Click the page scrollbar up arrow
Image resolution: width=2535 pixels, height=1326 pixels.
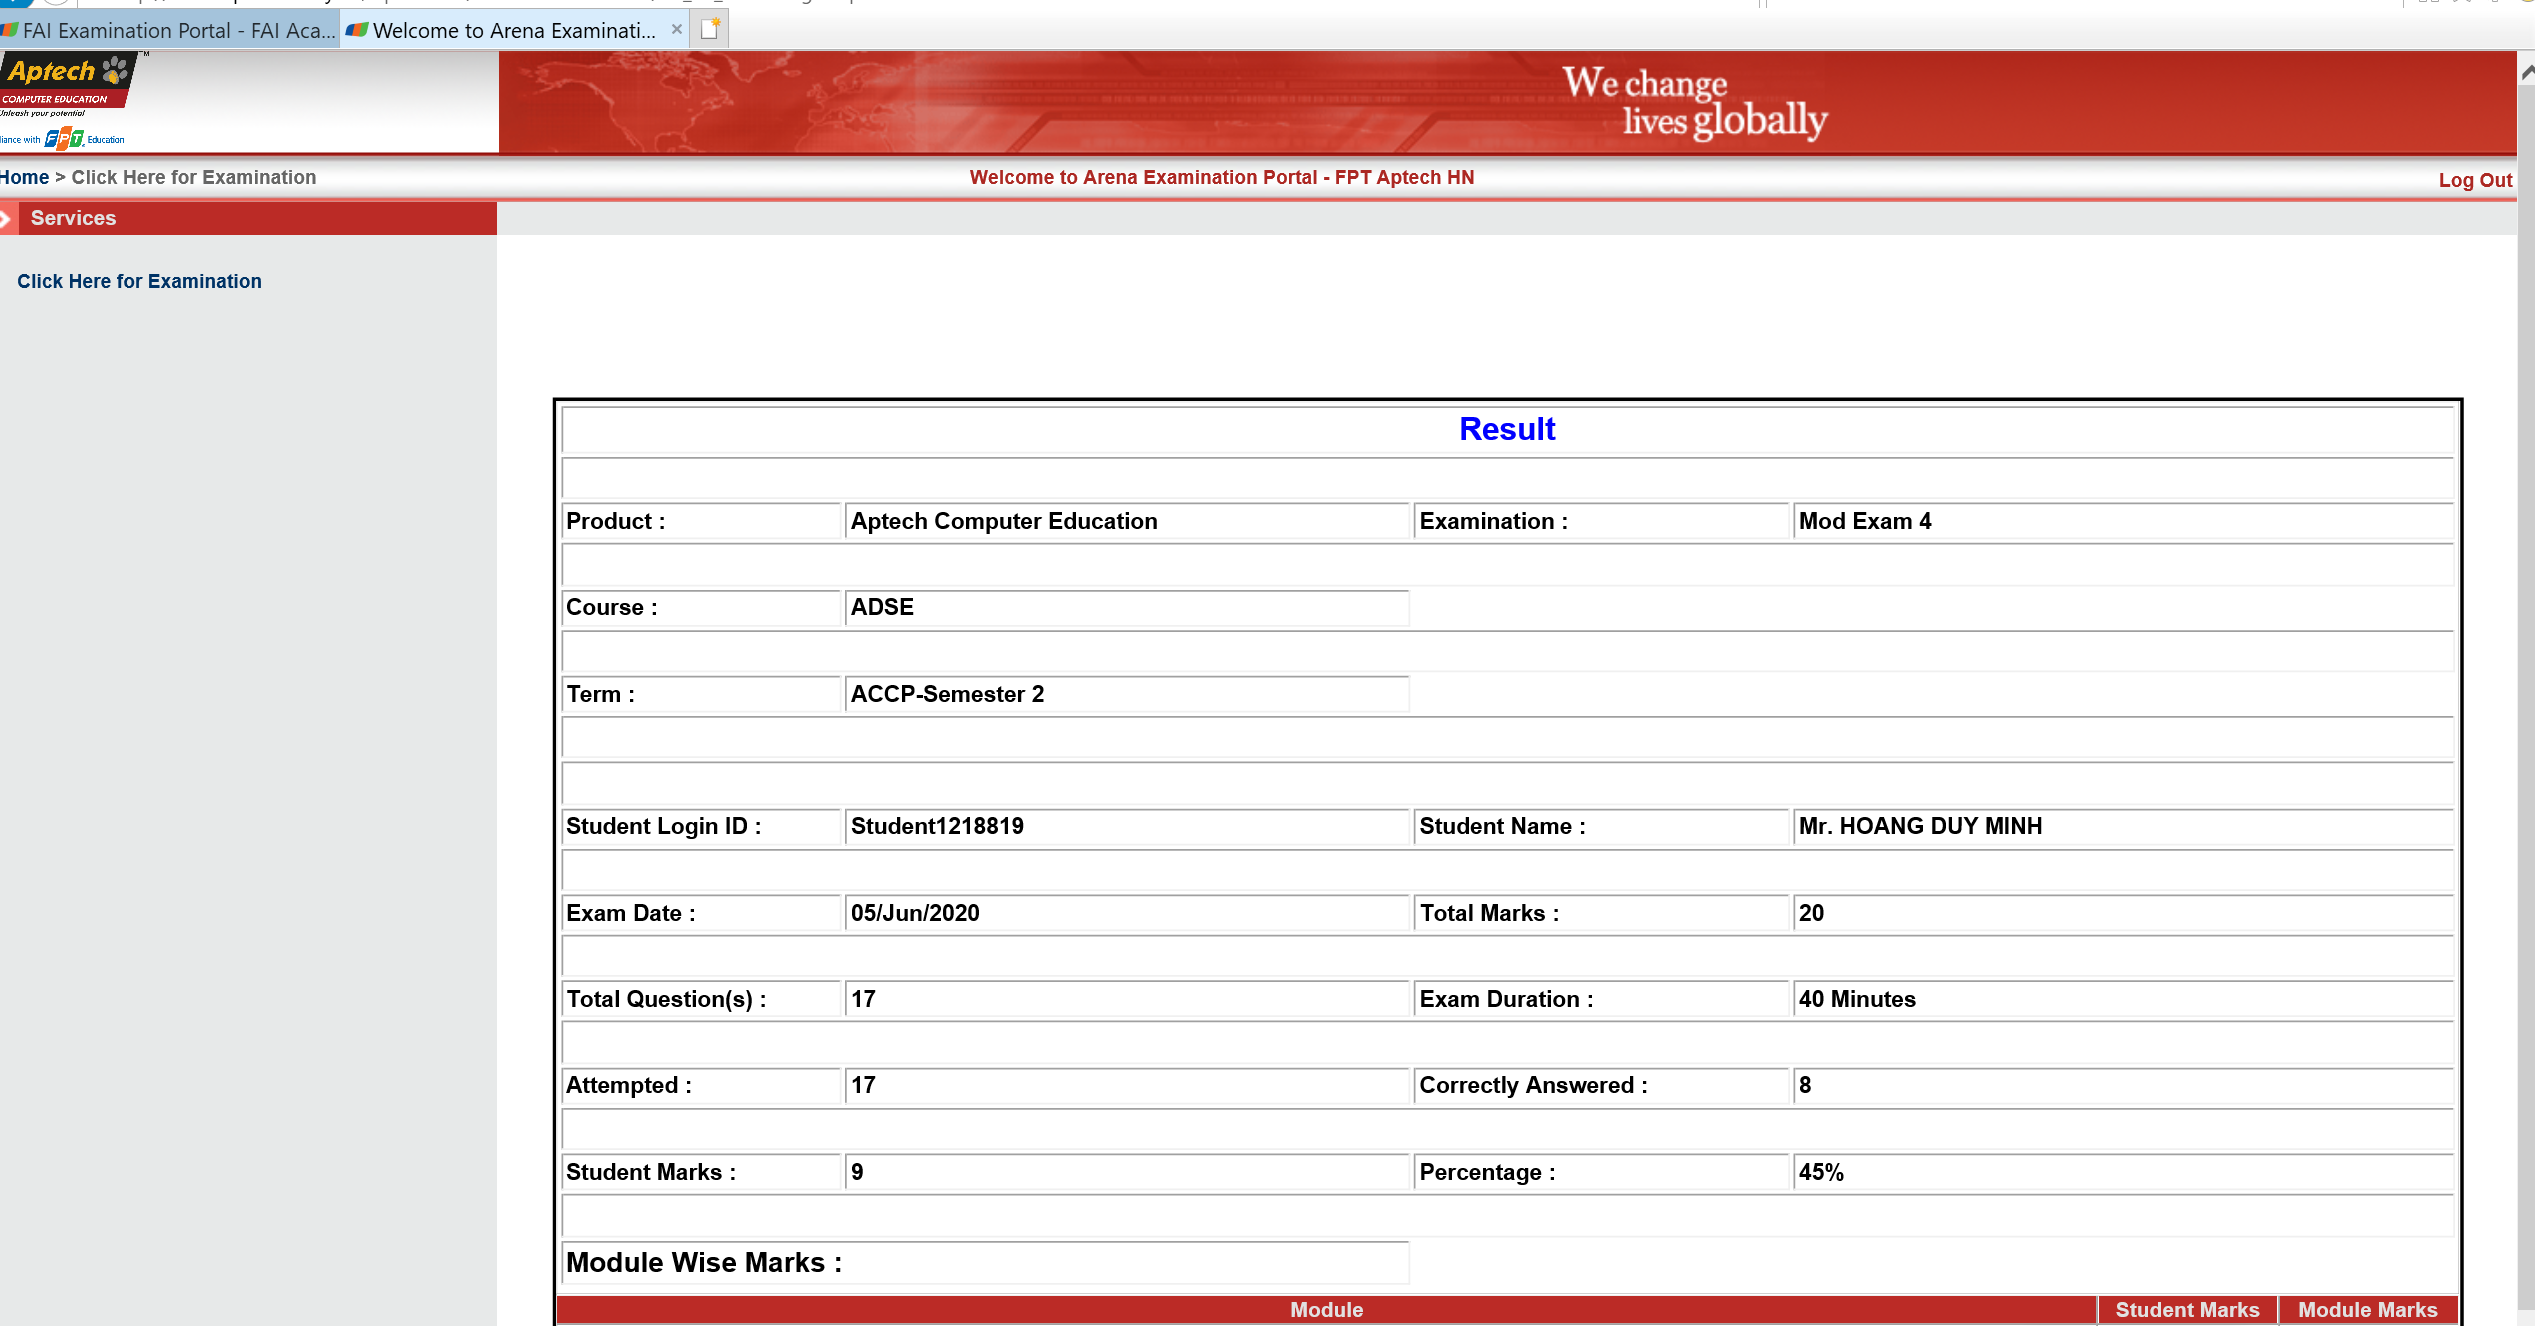pos(2526,72)
